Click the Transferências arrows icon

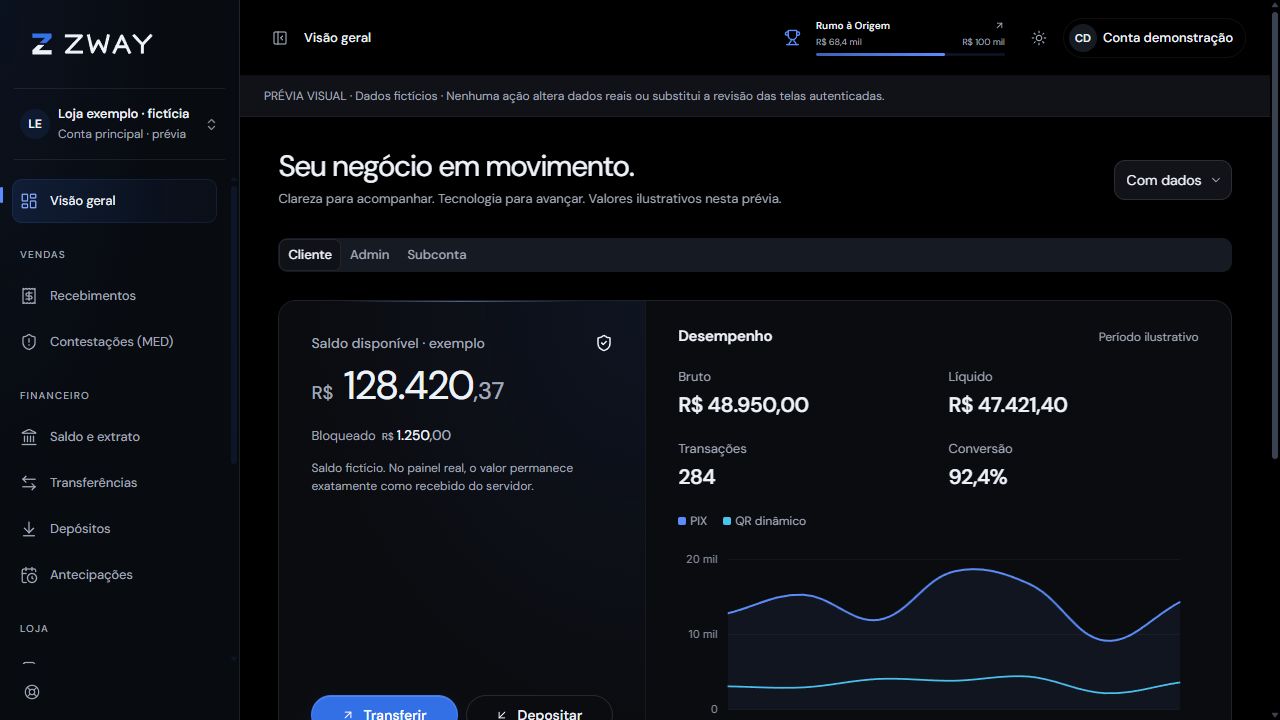29,483
